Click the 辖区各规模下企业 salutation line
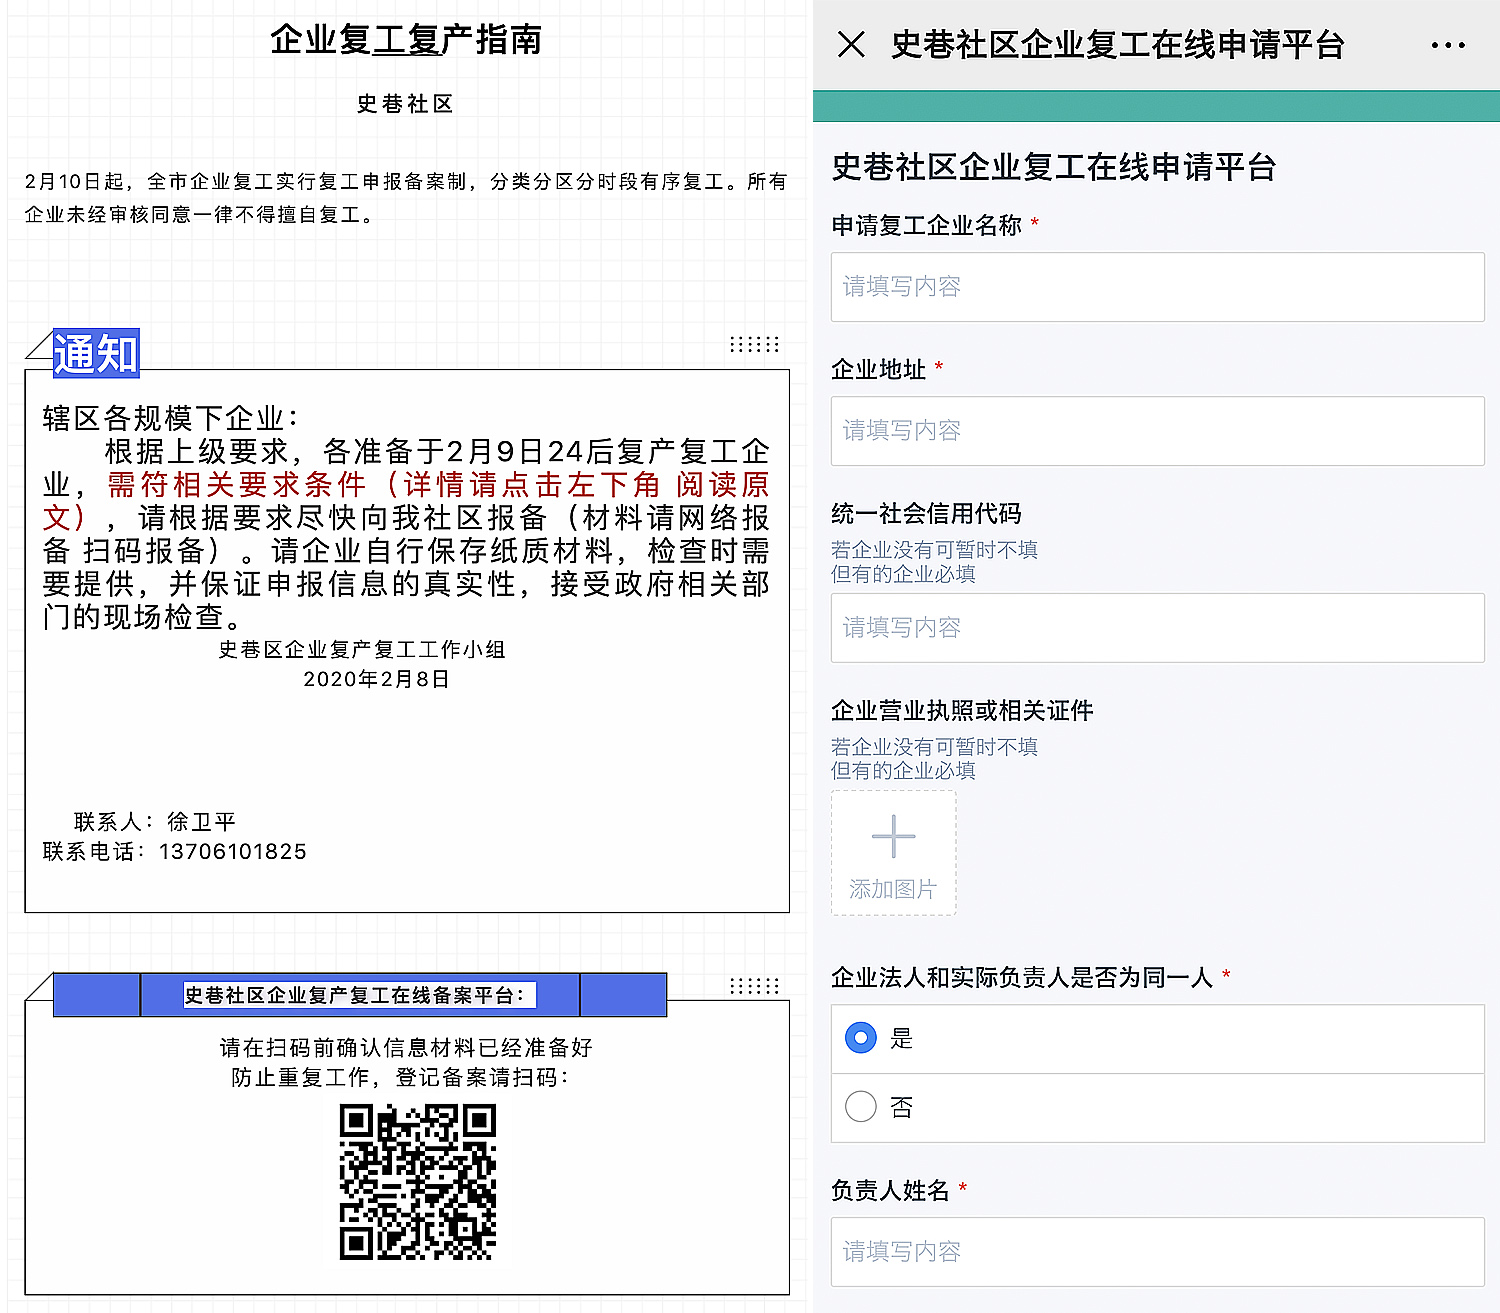1500x1313 pixels. (x=170, y=418)
